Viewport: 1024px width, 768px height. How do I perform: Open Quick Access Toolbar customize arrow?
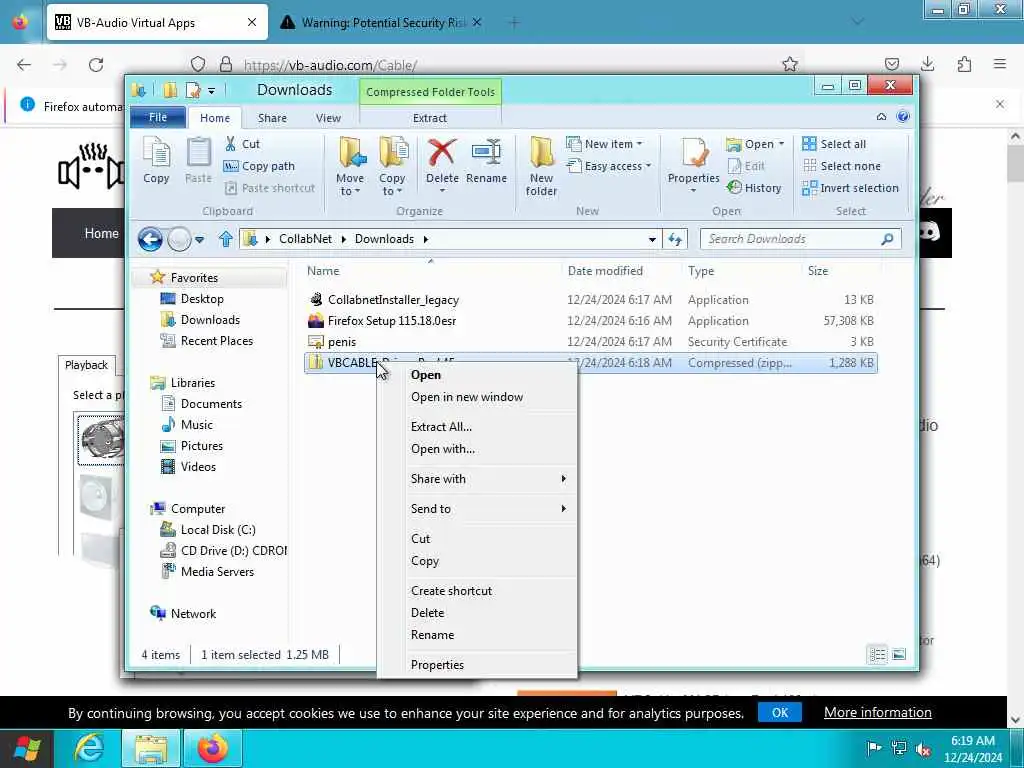212,91
